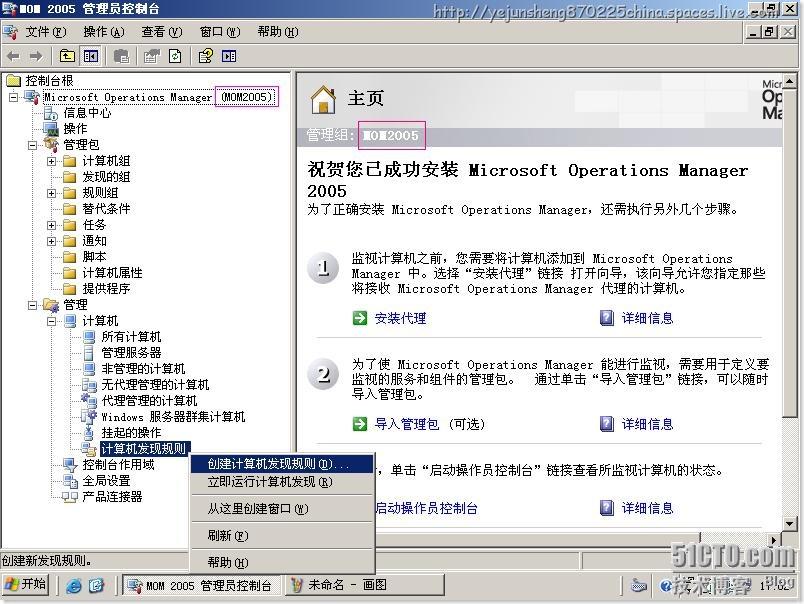This screenshot has width=804, height=604.
Task: Choose 刷新(F) in the context menu
Action: coord(282,536)
